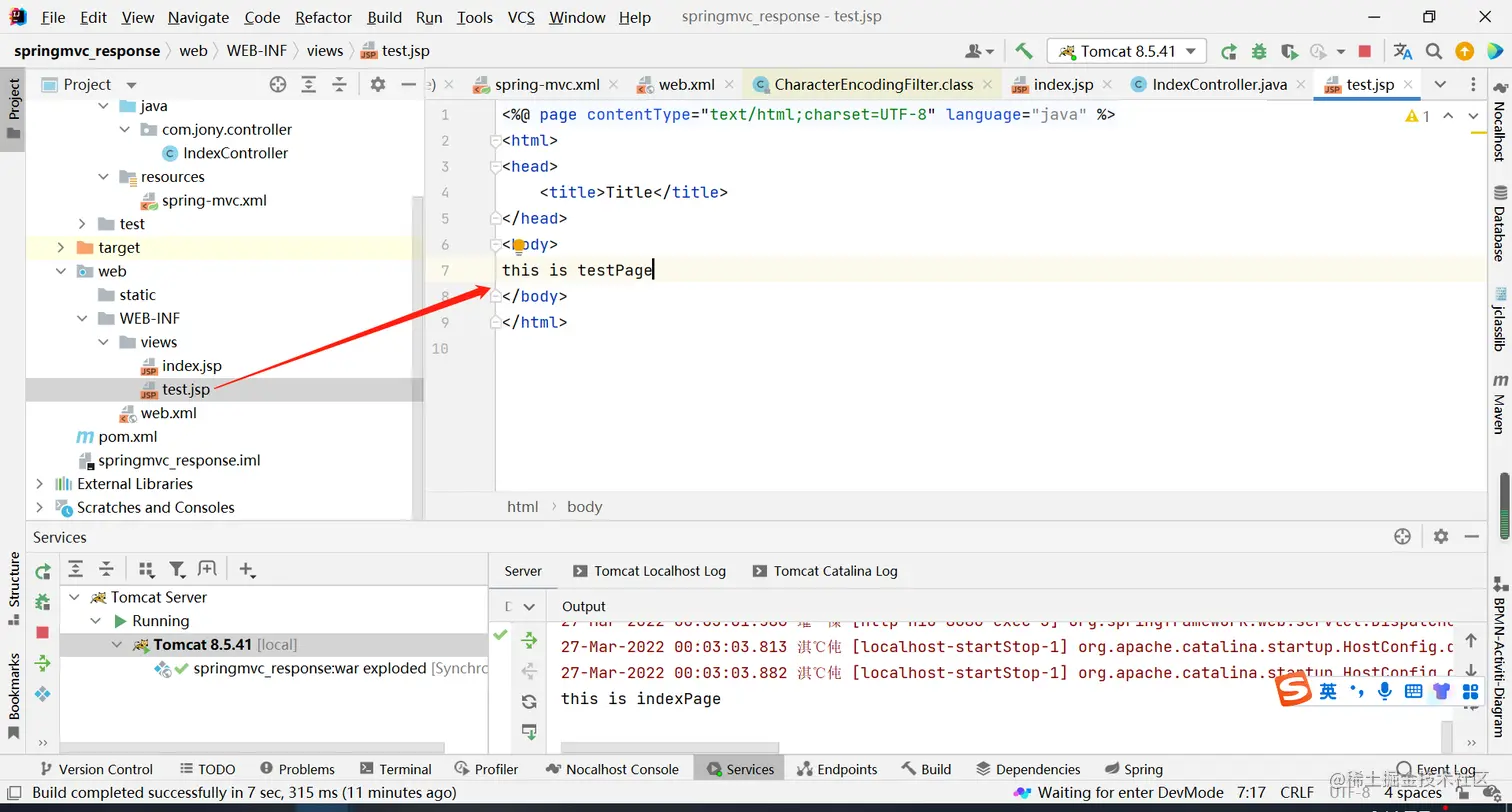The height and width of the screenshot is (812, 1512).
Task: Click the body breadcrumb below editor
Action: point(584,507)
